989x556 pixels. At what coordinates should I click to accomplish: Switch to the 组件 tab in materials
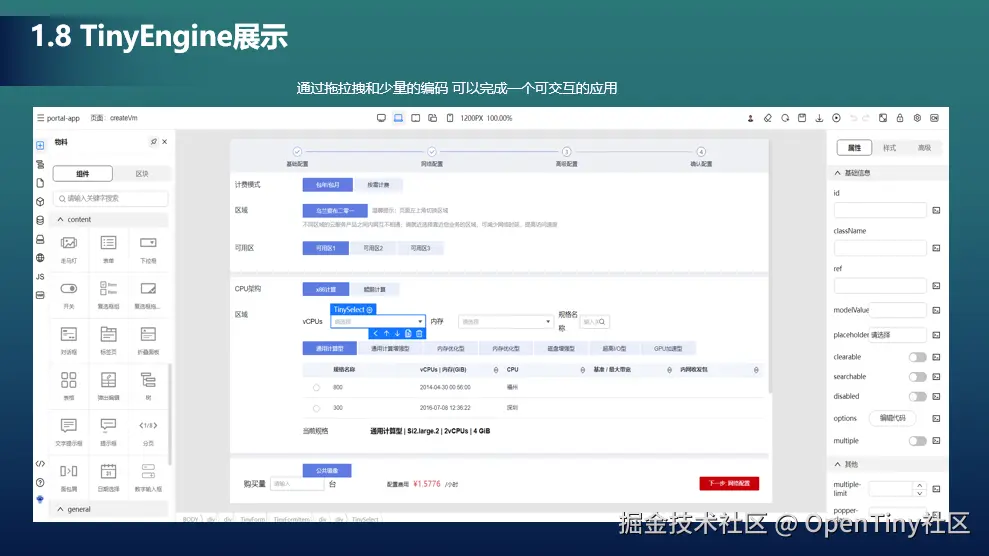tap(83, 173)
